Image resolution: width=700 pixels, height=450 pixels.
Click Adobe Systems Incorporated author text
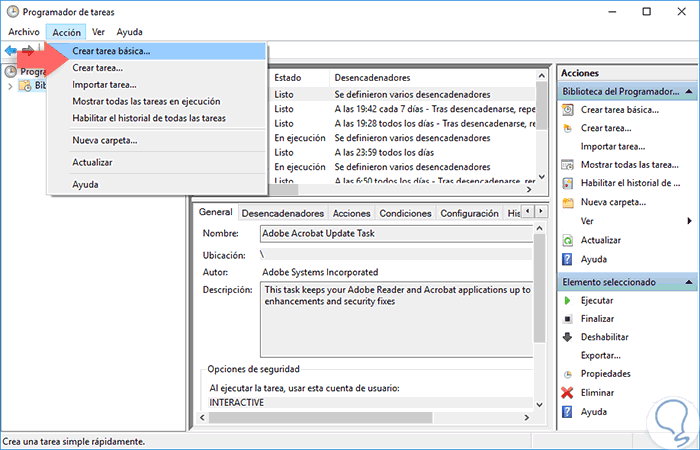pyautogui.click(x=320, y=272)
